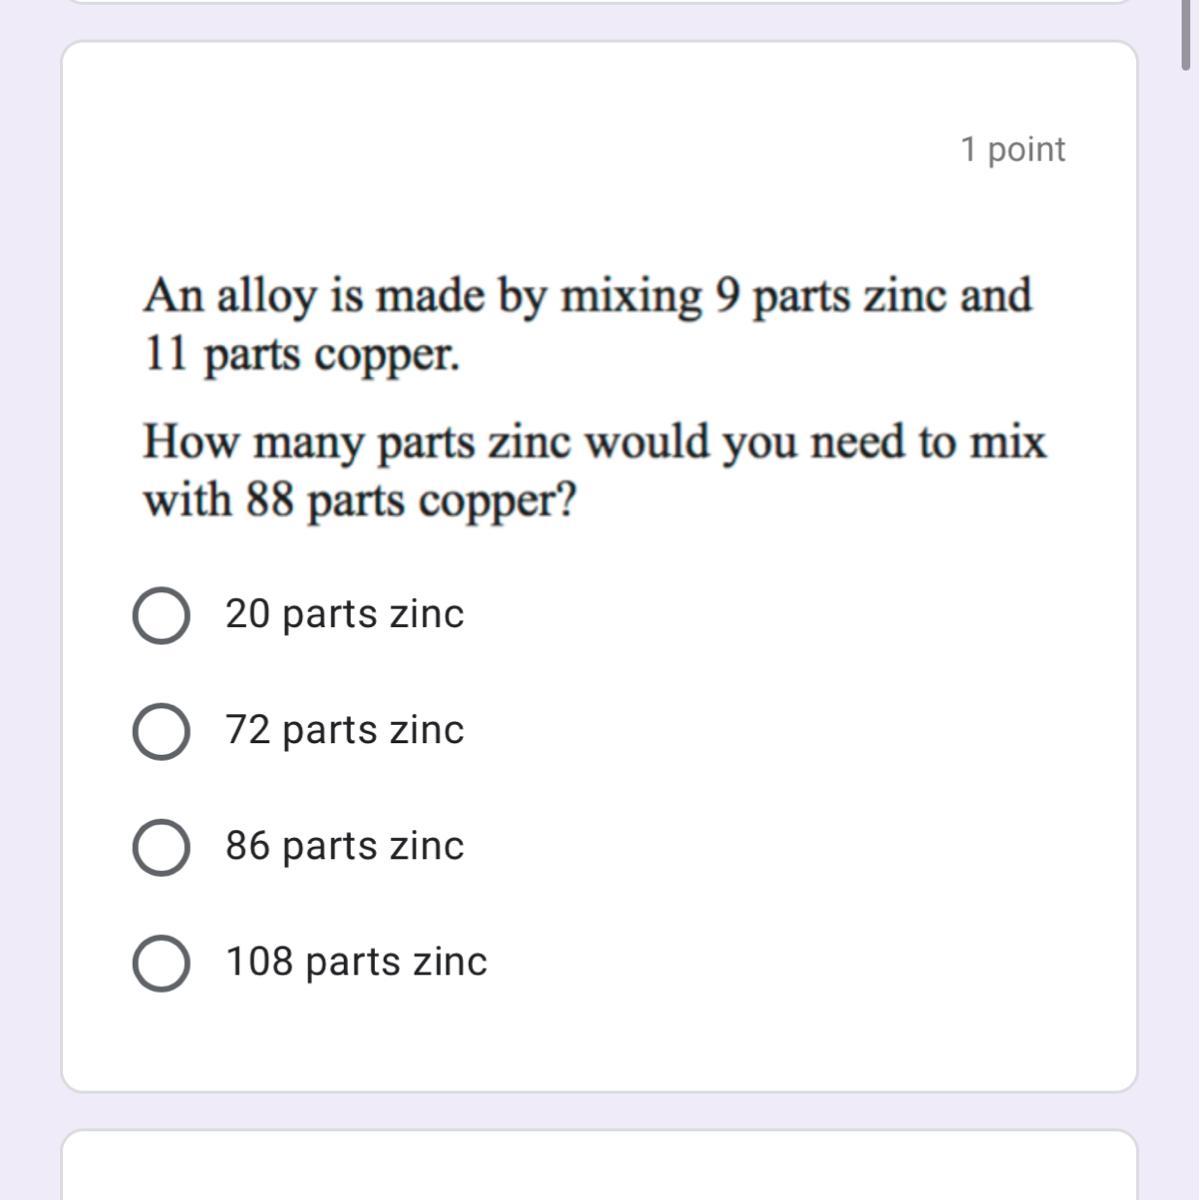The image size is (1200, 1200).
Task: Mark the 108 parts zinc radio circle
Action: point(161,963)
